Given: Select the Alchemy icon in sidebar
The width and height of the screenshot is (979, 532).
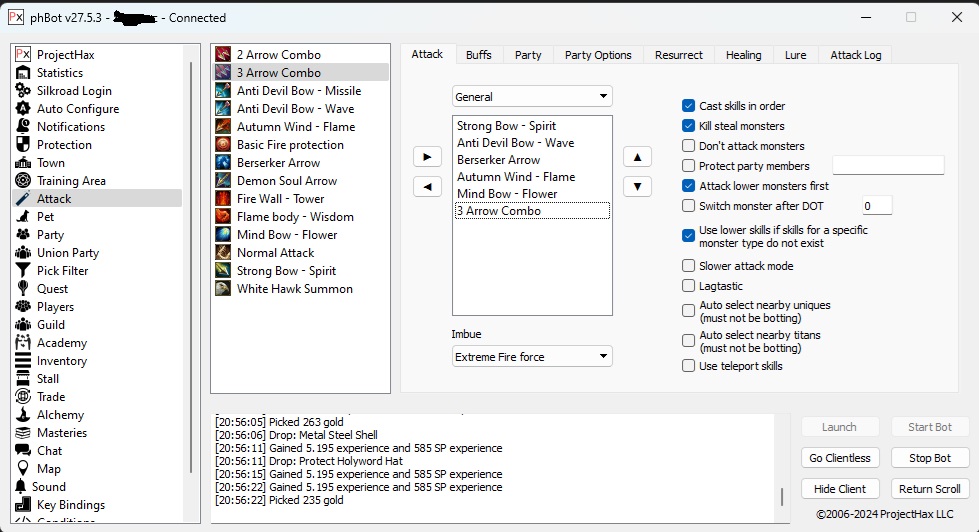Looking at the screenshot, I should [x=22, y=415].
